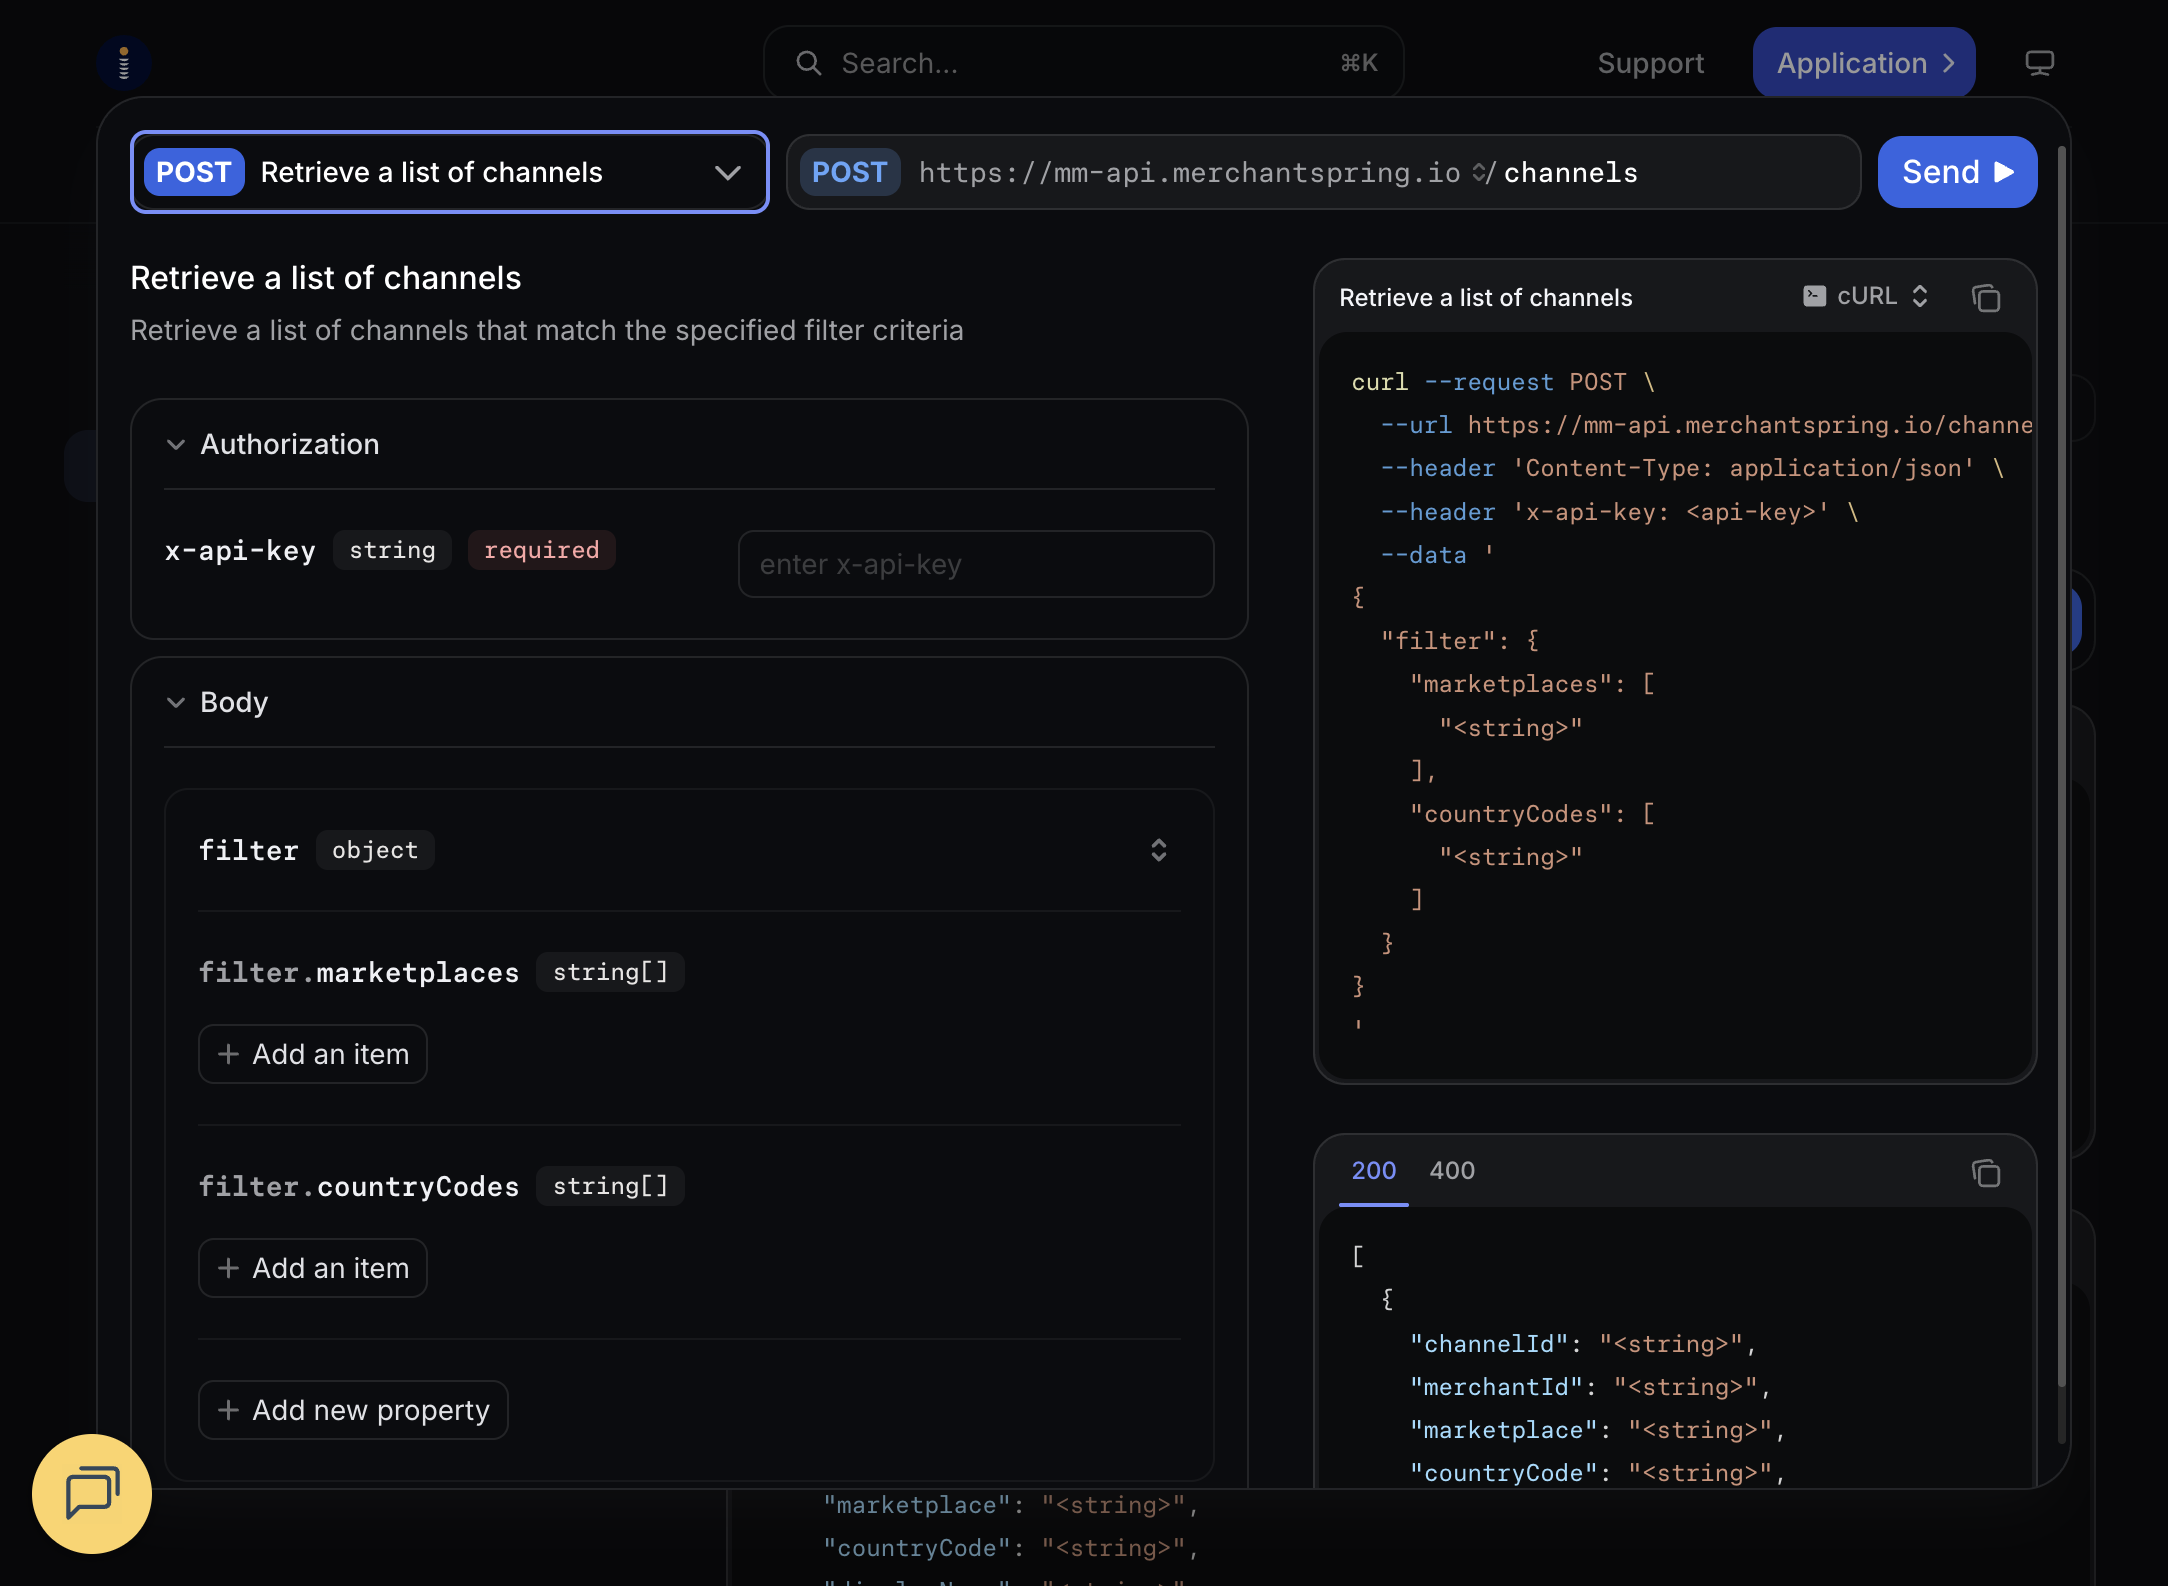Image resolution: width=2168 pixels, height=1586 pixels.
Task: Click the '--data' line in cURL
Action: click(1437, 555)
